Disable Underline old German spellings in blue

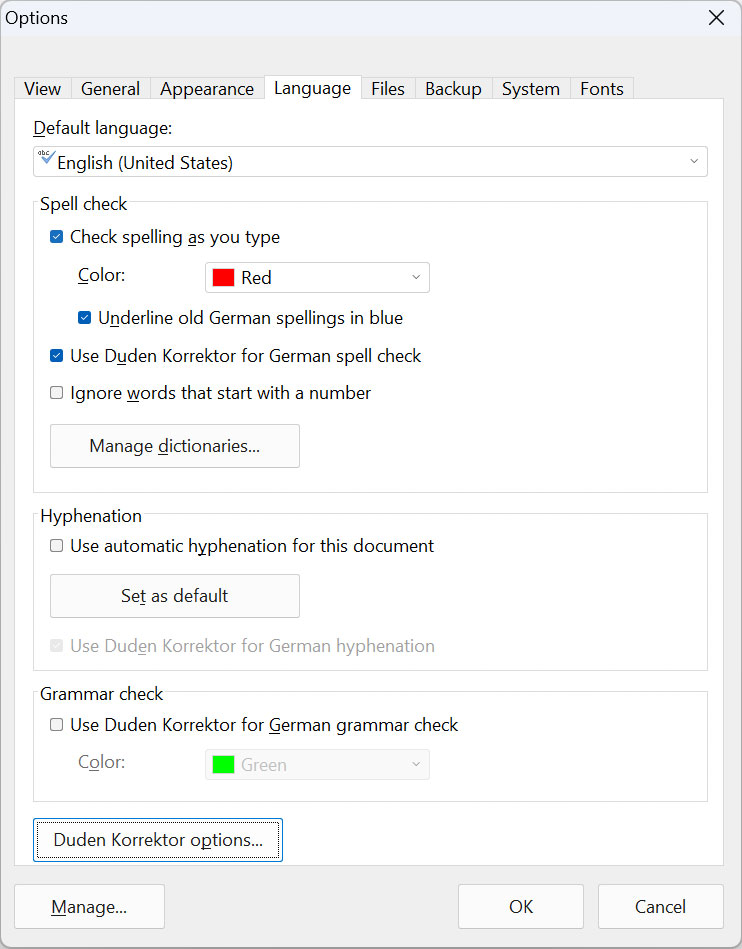click(85, 318)
